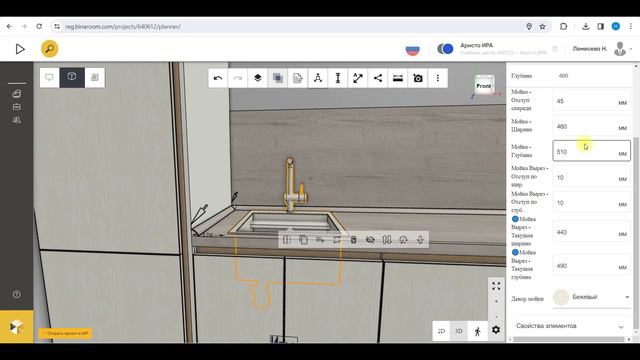Click the logo at bottom-left corner
This screenshot has width=640, height=360.
pos(16,327)
